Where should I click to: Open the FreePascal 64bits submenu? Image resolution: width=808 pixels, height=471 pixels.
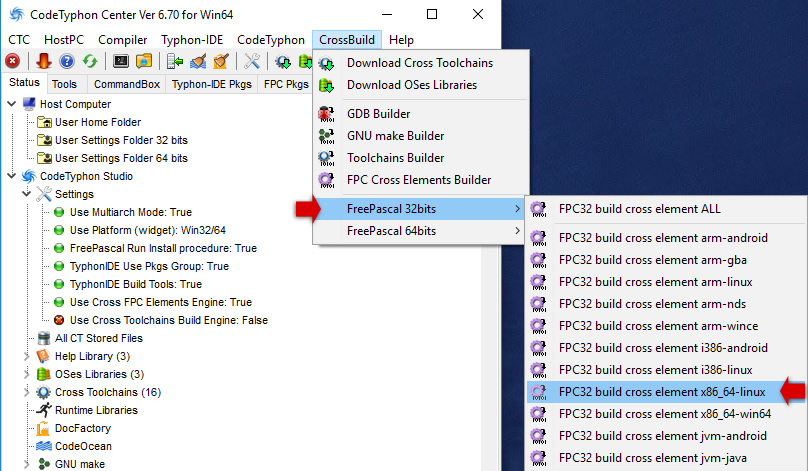point(391,231)
